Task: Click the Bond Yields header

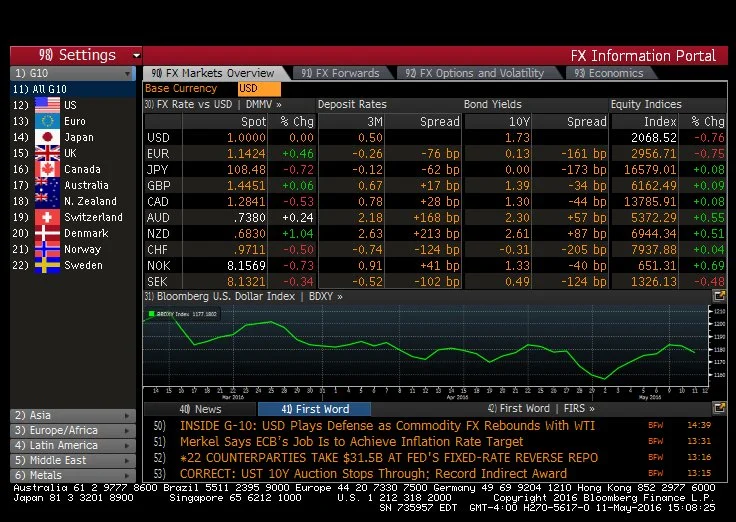Action: coord(492,104)
